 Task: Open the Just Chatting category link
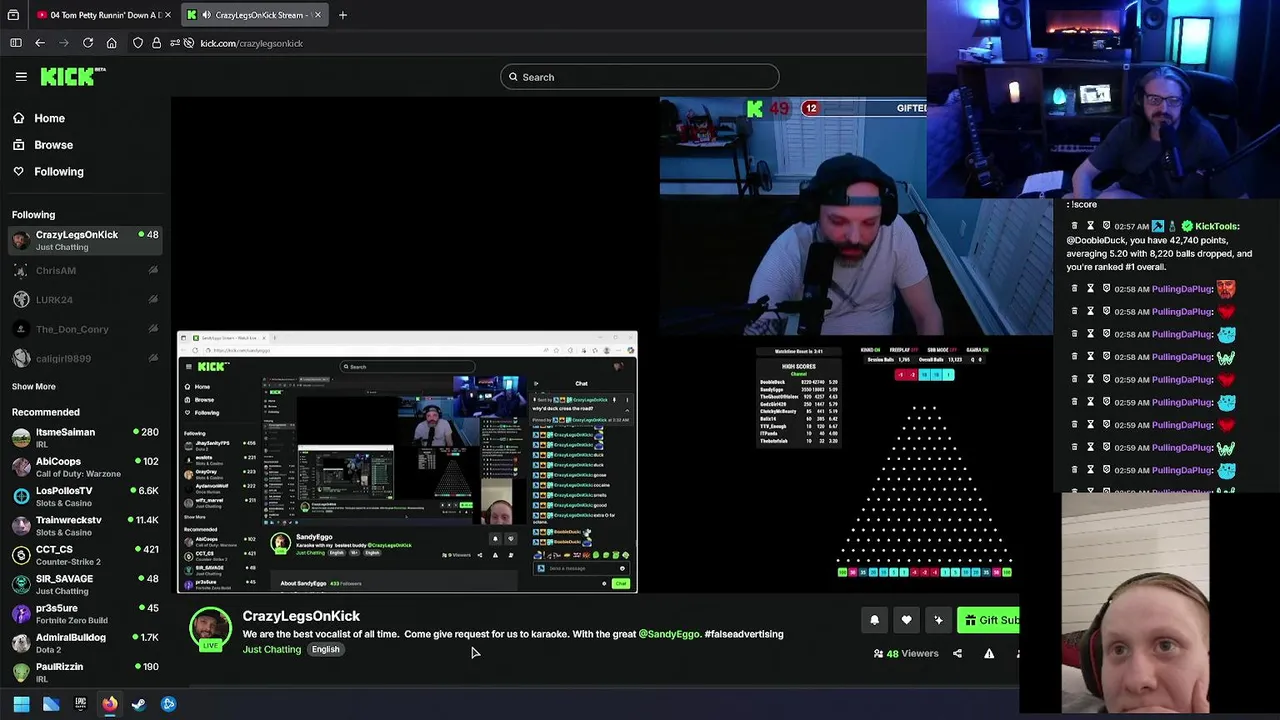click(272, 650)
